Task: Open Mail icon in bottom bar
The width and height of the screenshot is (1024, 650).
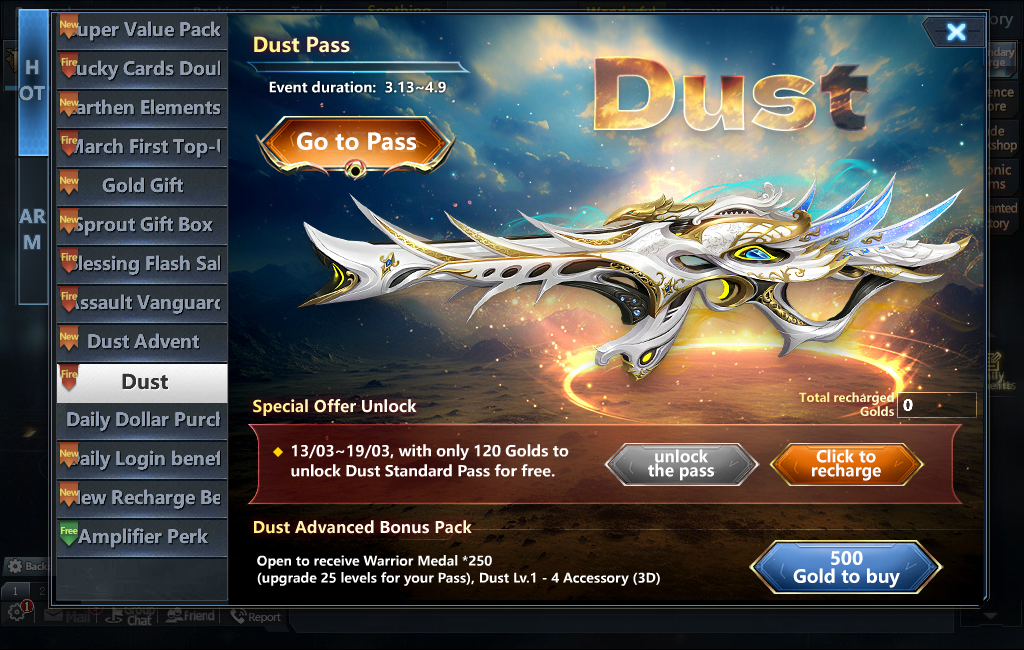Action: tap(54, 615)
